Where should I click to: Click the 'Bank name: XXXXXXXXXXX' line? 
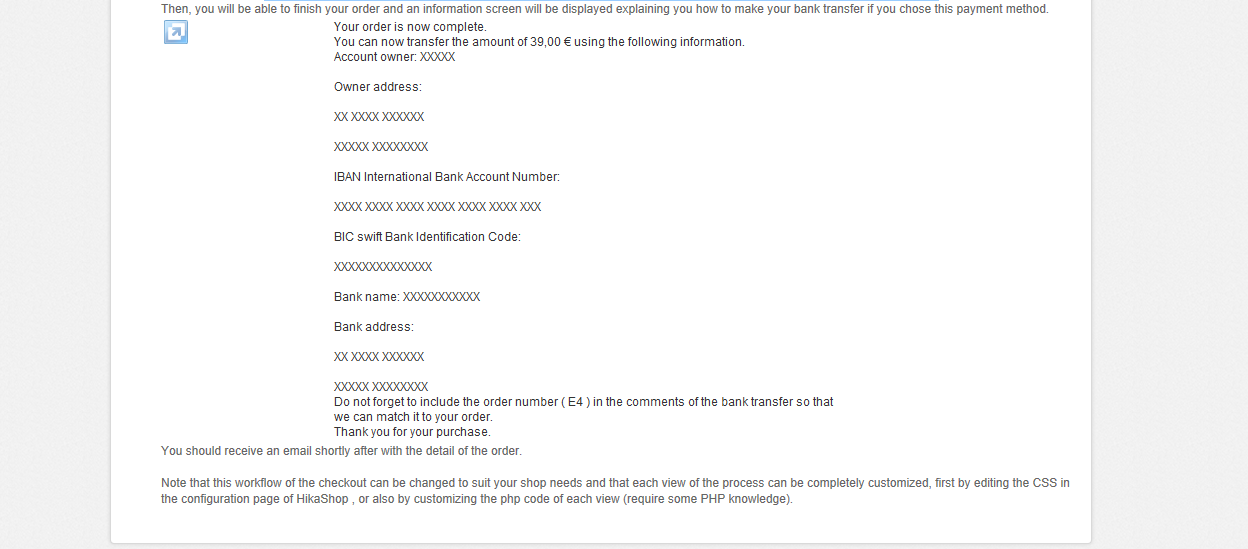point(407,297)
